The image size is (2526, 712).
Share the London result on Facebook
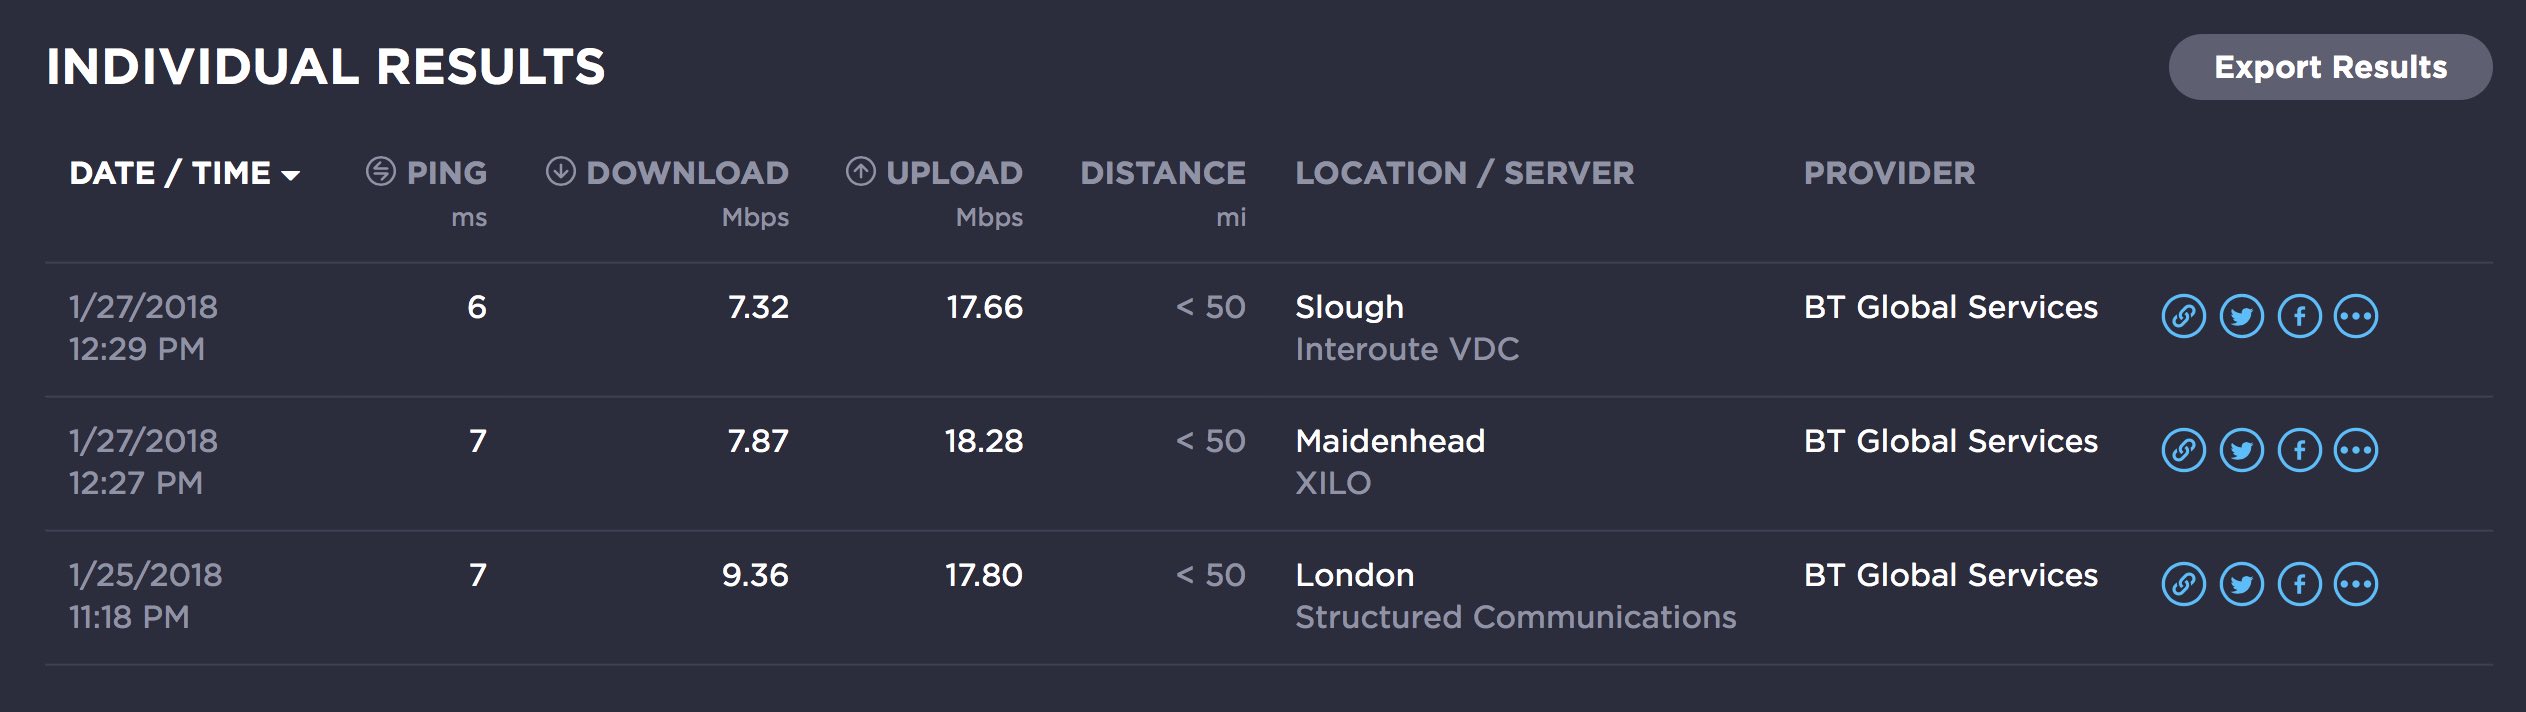tap(2299, 585)
